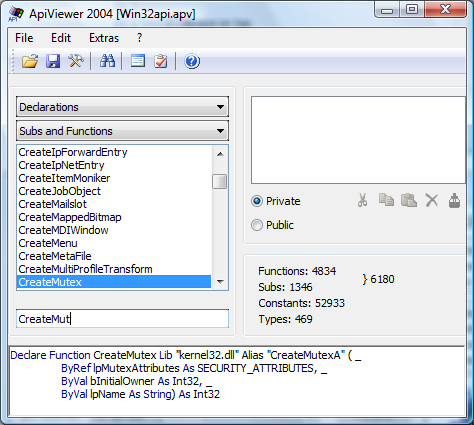Click the empty selected items text box
This screenshot has height=425, width=474.
click(358, 140)
